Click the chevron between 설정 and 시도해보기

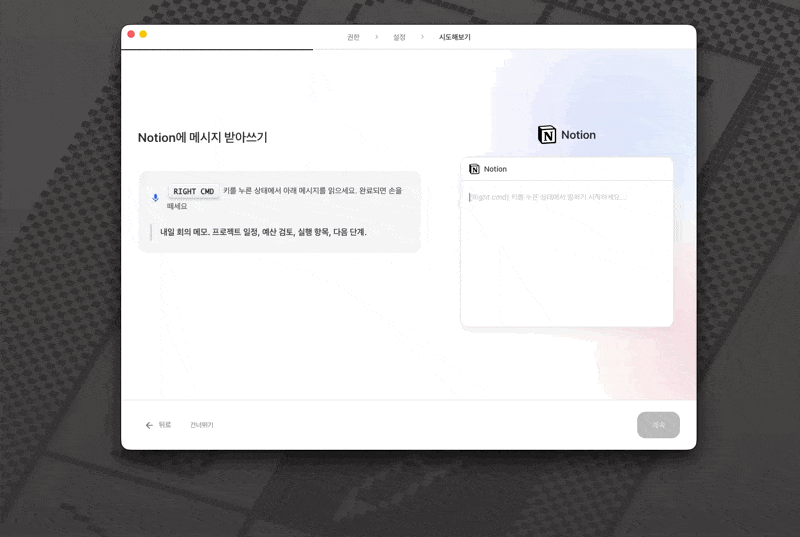(x=422, y=37)
